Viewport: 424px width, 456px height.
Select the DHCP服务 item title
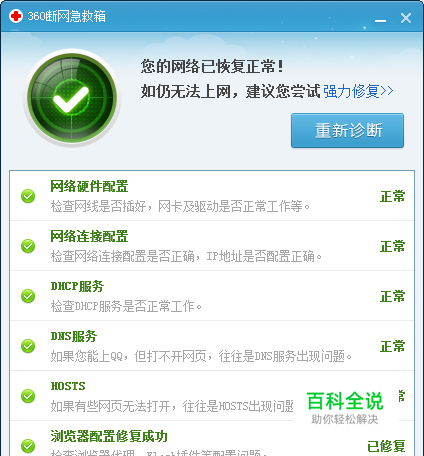[x=77, y=286]
